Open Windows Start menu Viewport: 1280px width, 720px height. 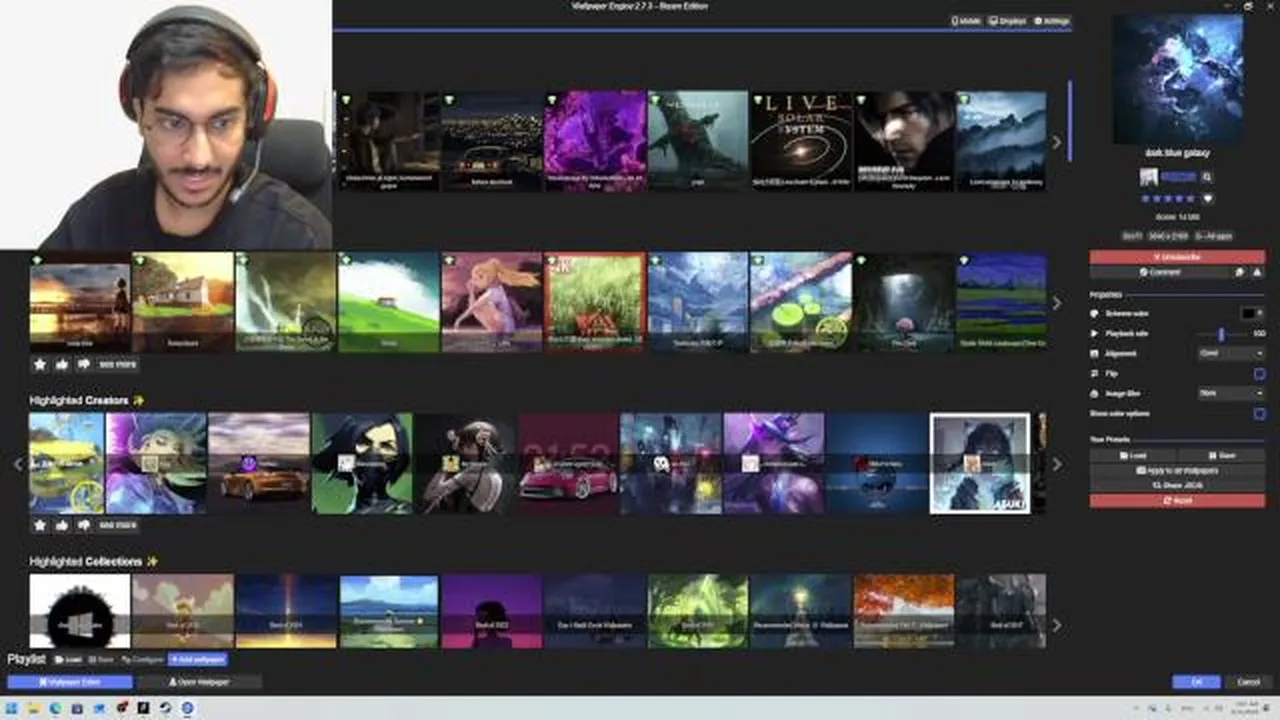pos(12,708)
